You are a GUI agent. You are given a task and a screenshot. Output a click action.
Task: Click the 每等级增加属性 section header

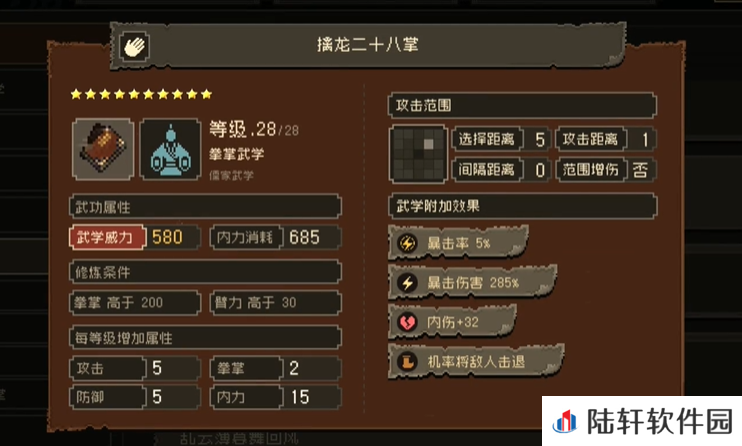pyautogui.click(x=205, y=338)
